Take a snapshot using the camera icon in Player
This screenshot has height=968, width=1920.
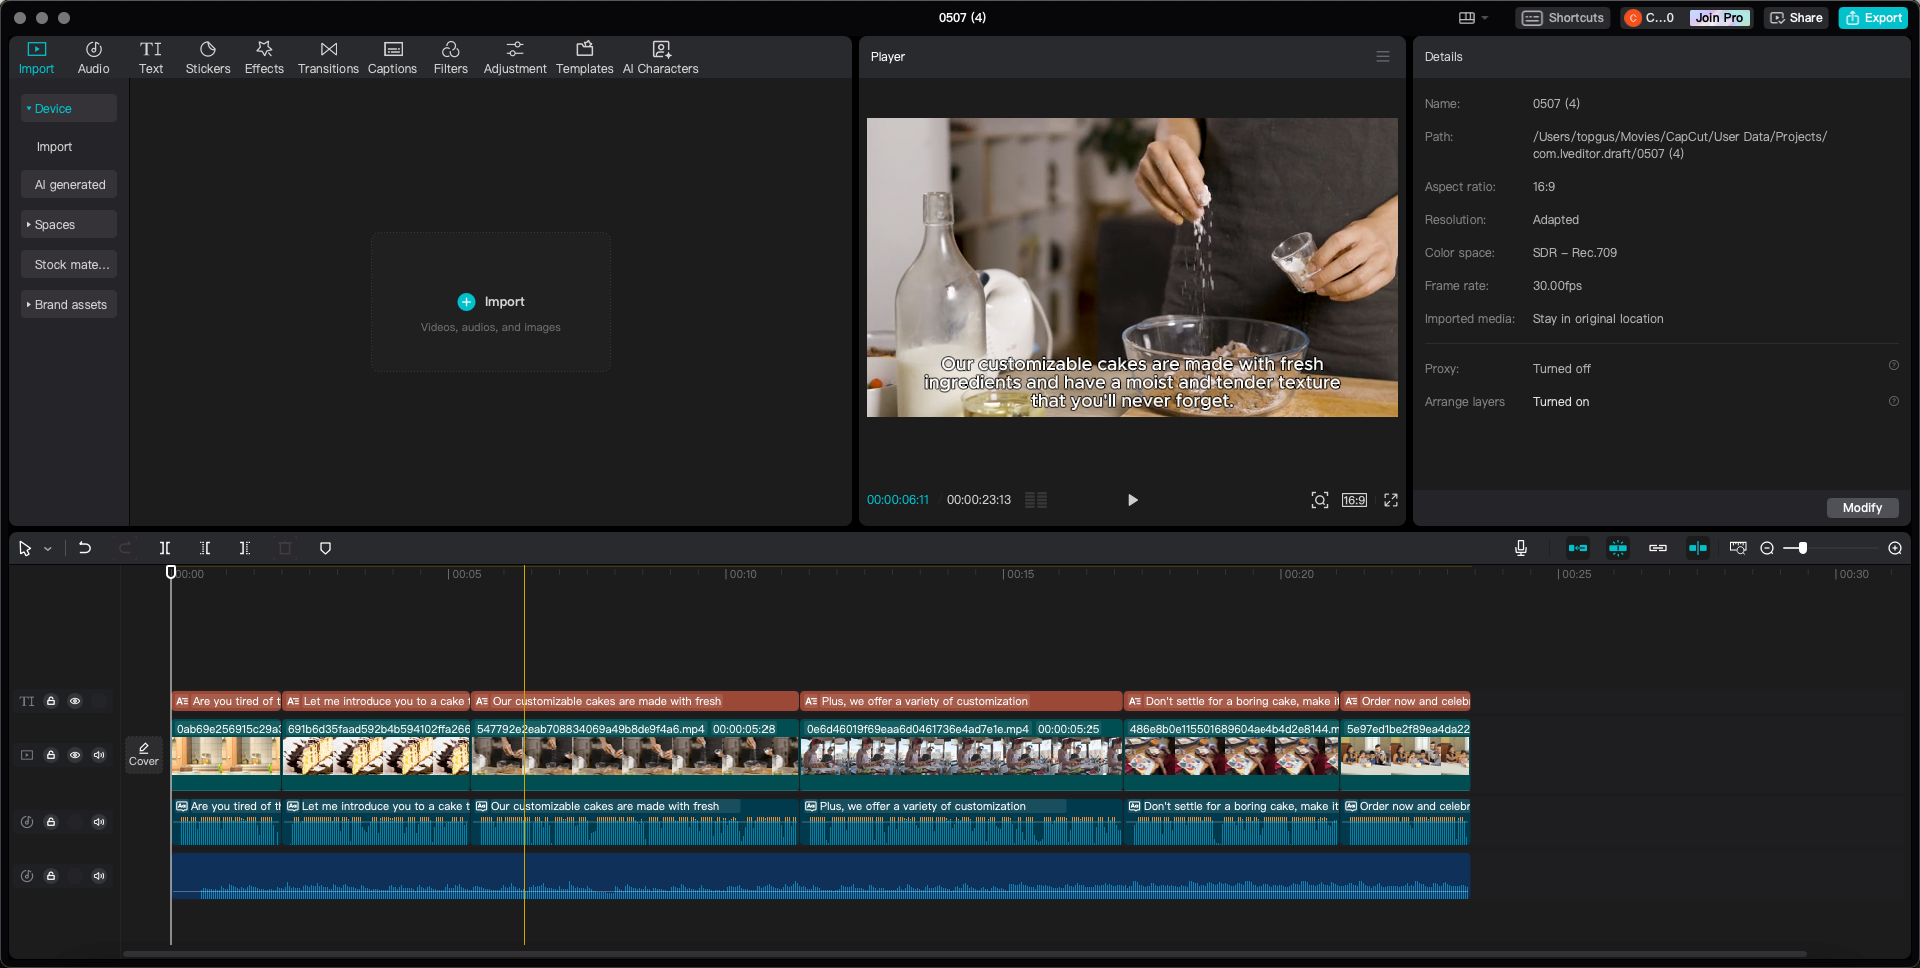click(x=1320, y=500)
